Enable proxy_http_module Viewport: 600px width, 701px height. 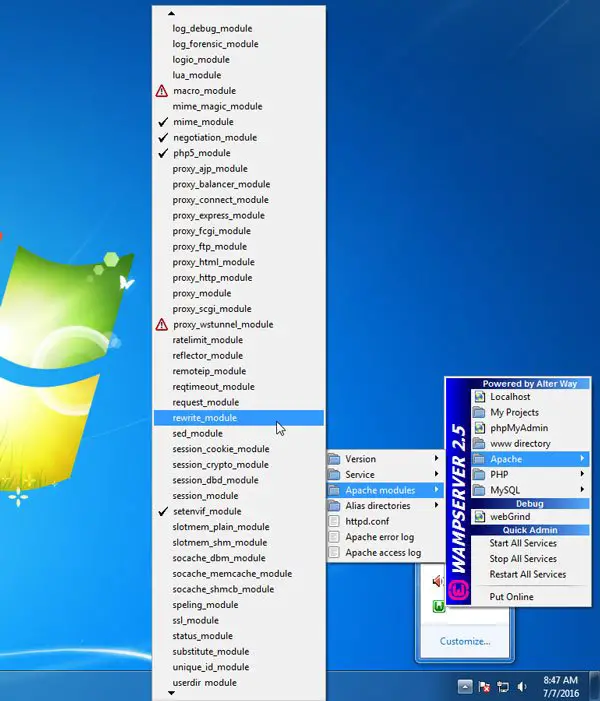coord(238,278)
